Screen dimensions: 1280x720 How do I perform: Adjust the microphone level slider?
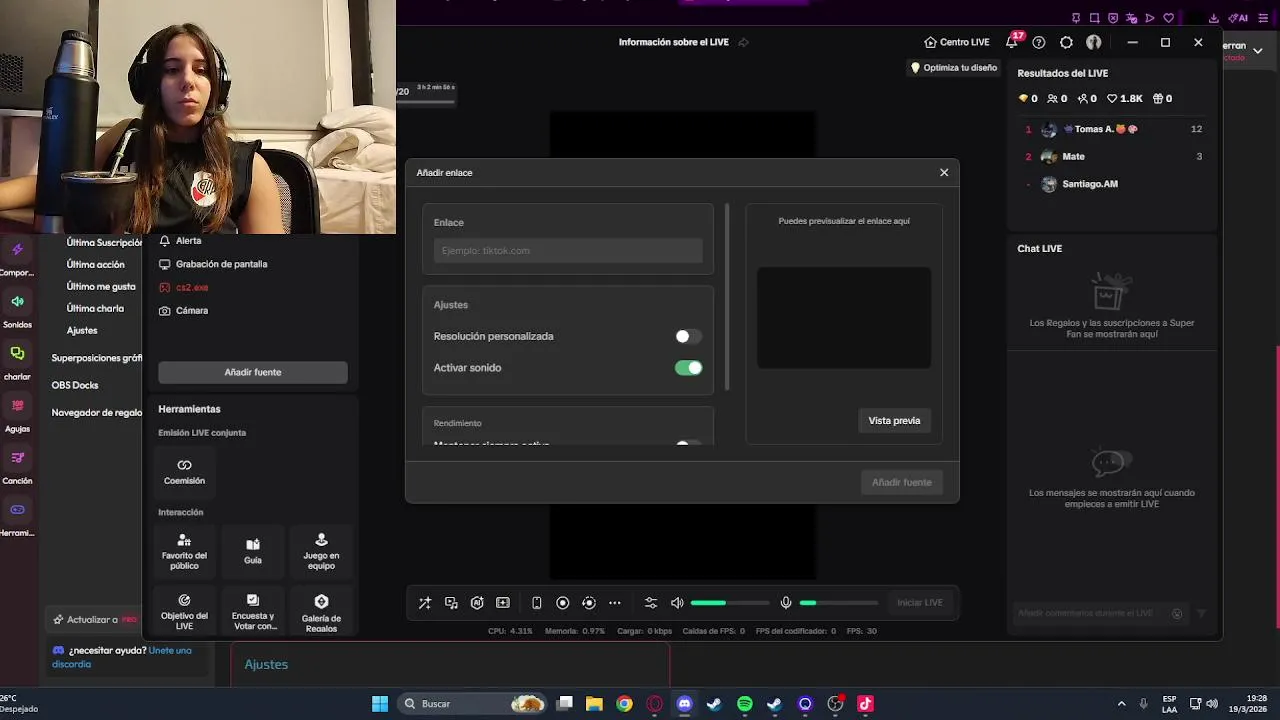pyautogui.click(x=839, y=603)
